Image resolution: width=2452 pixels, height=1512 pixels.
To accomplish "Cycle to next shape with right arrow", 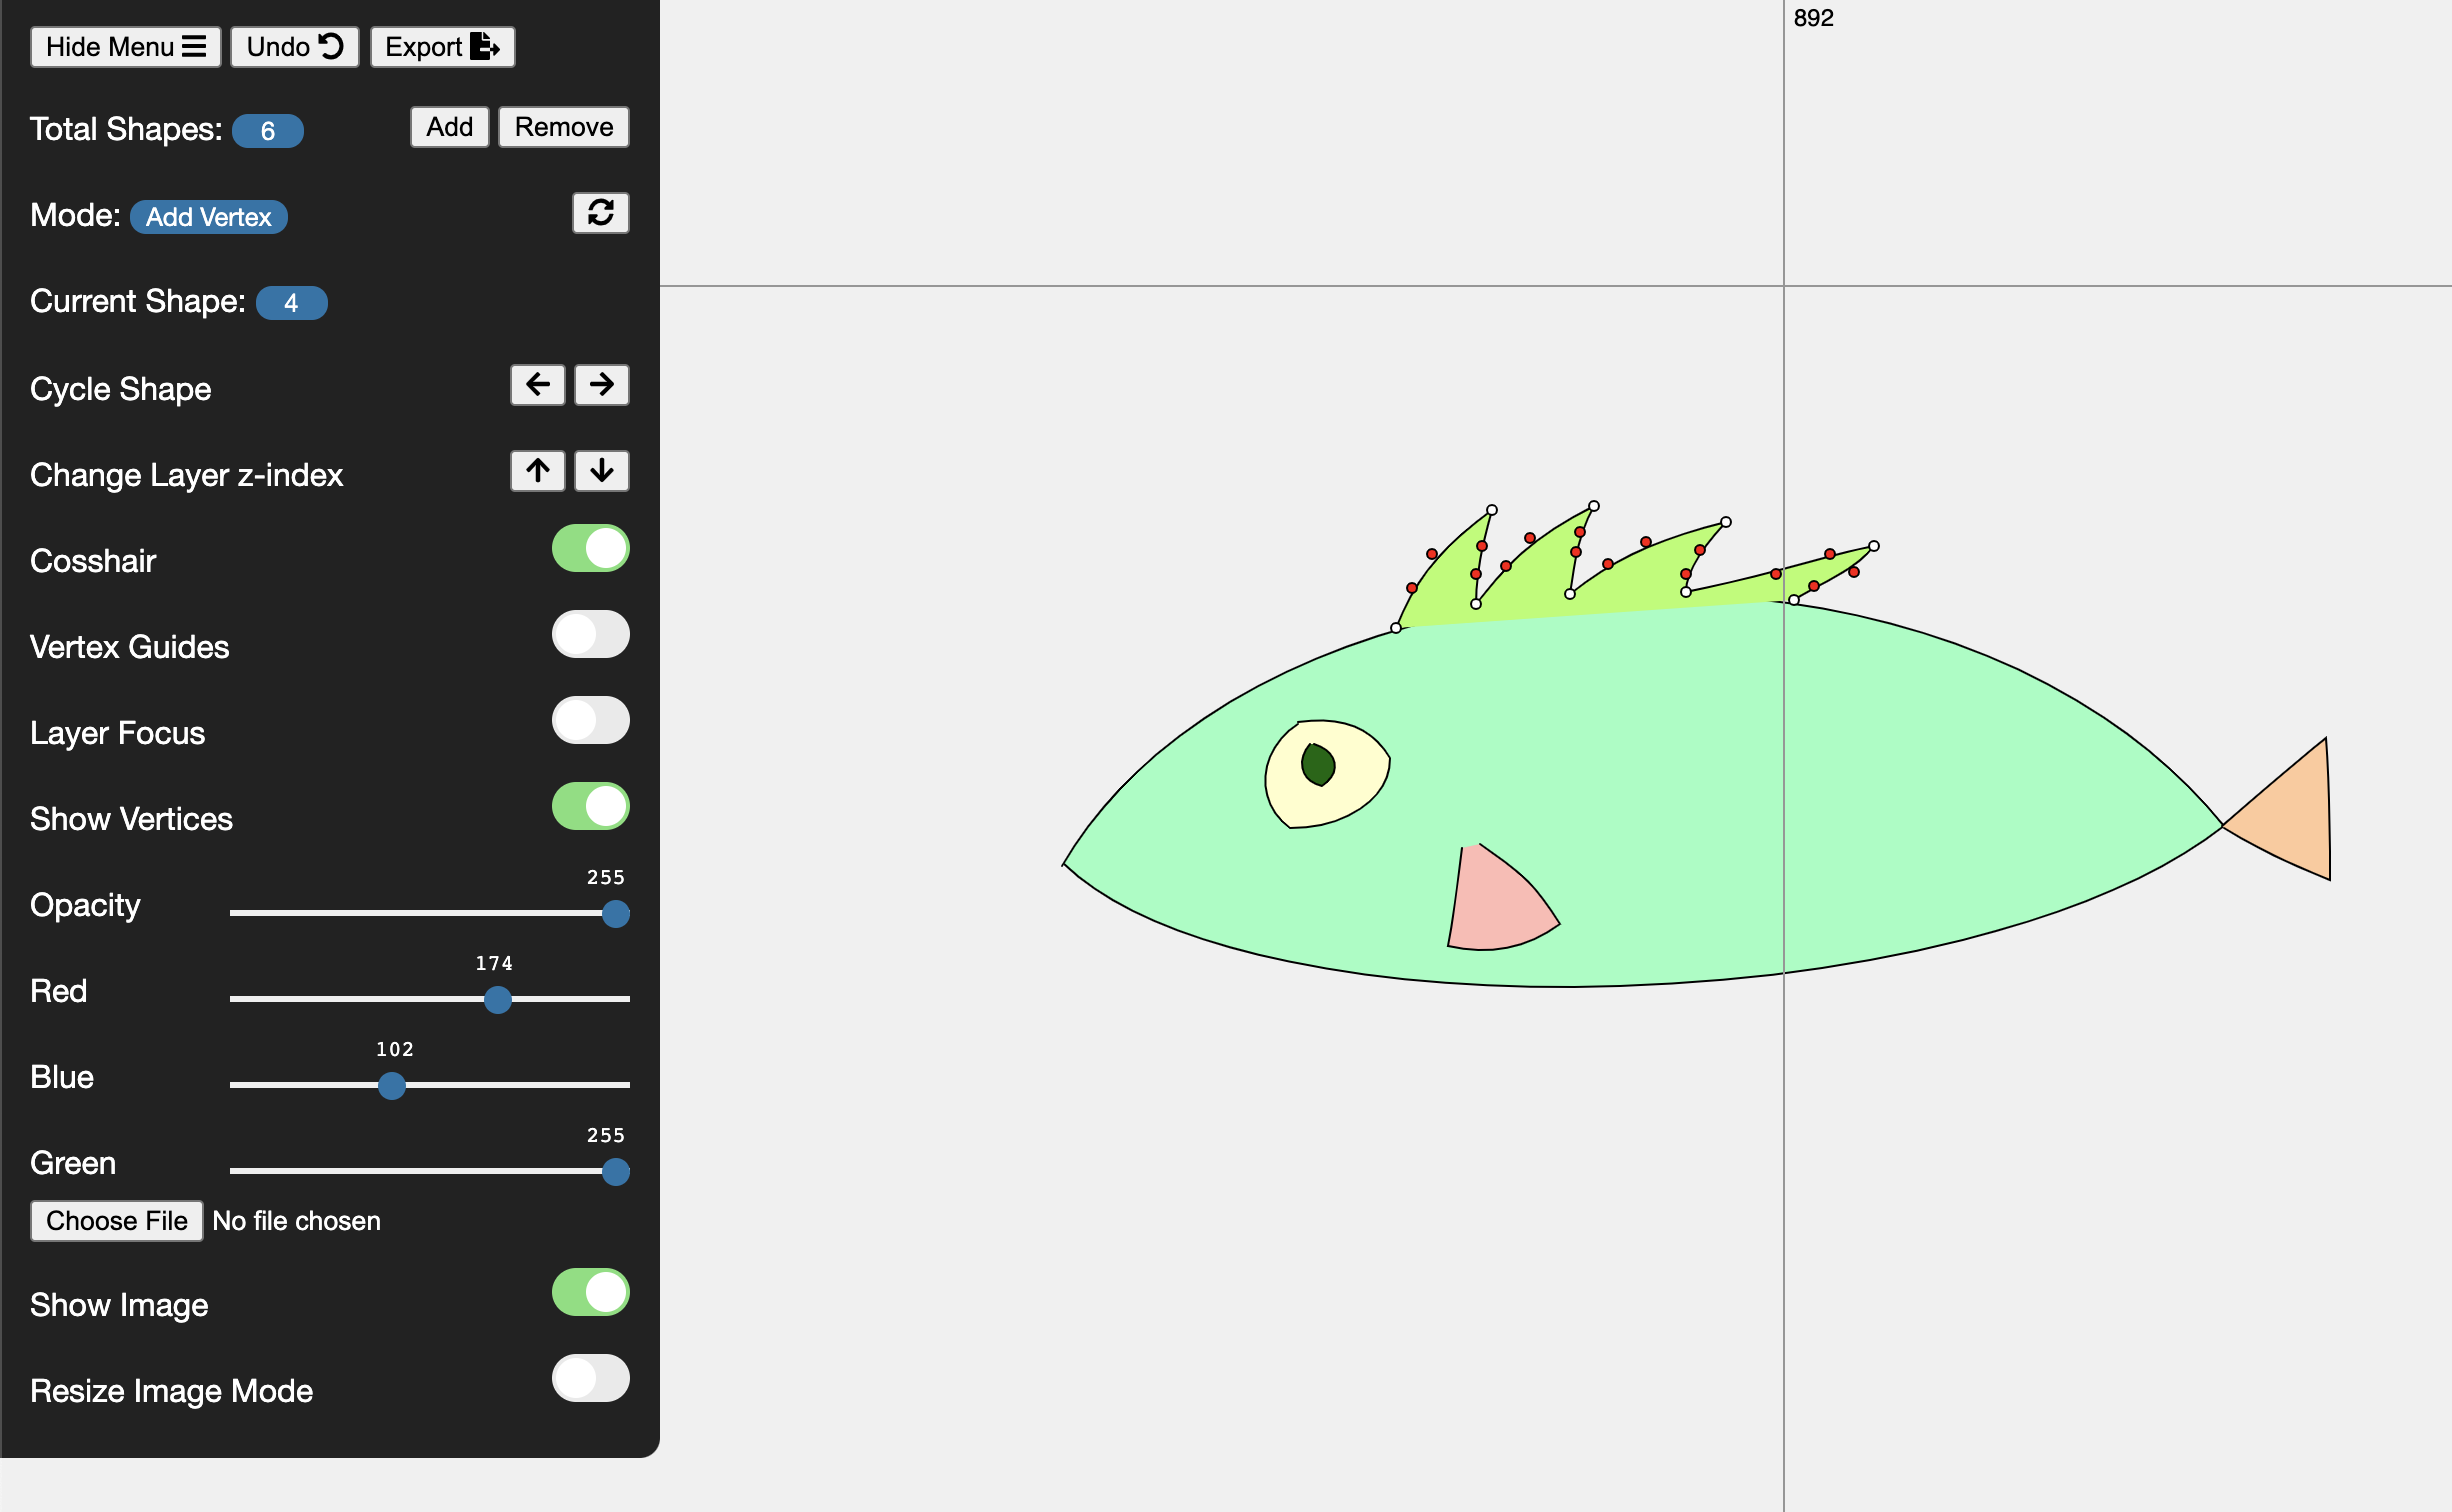I will 601,385.
